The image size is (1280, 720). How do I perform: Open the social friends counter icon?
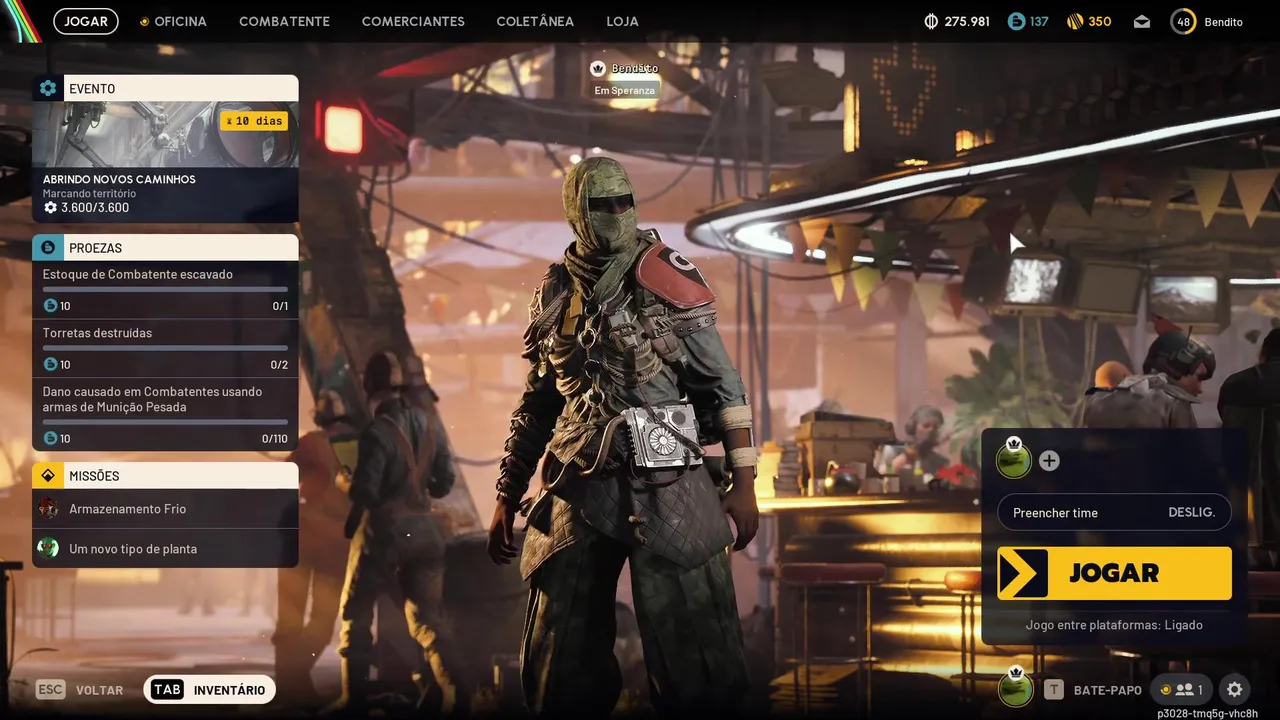click(1181, 690)
